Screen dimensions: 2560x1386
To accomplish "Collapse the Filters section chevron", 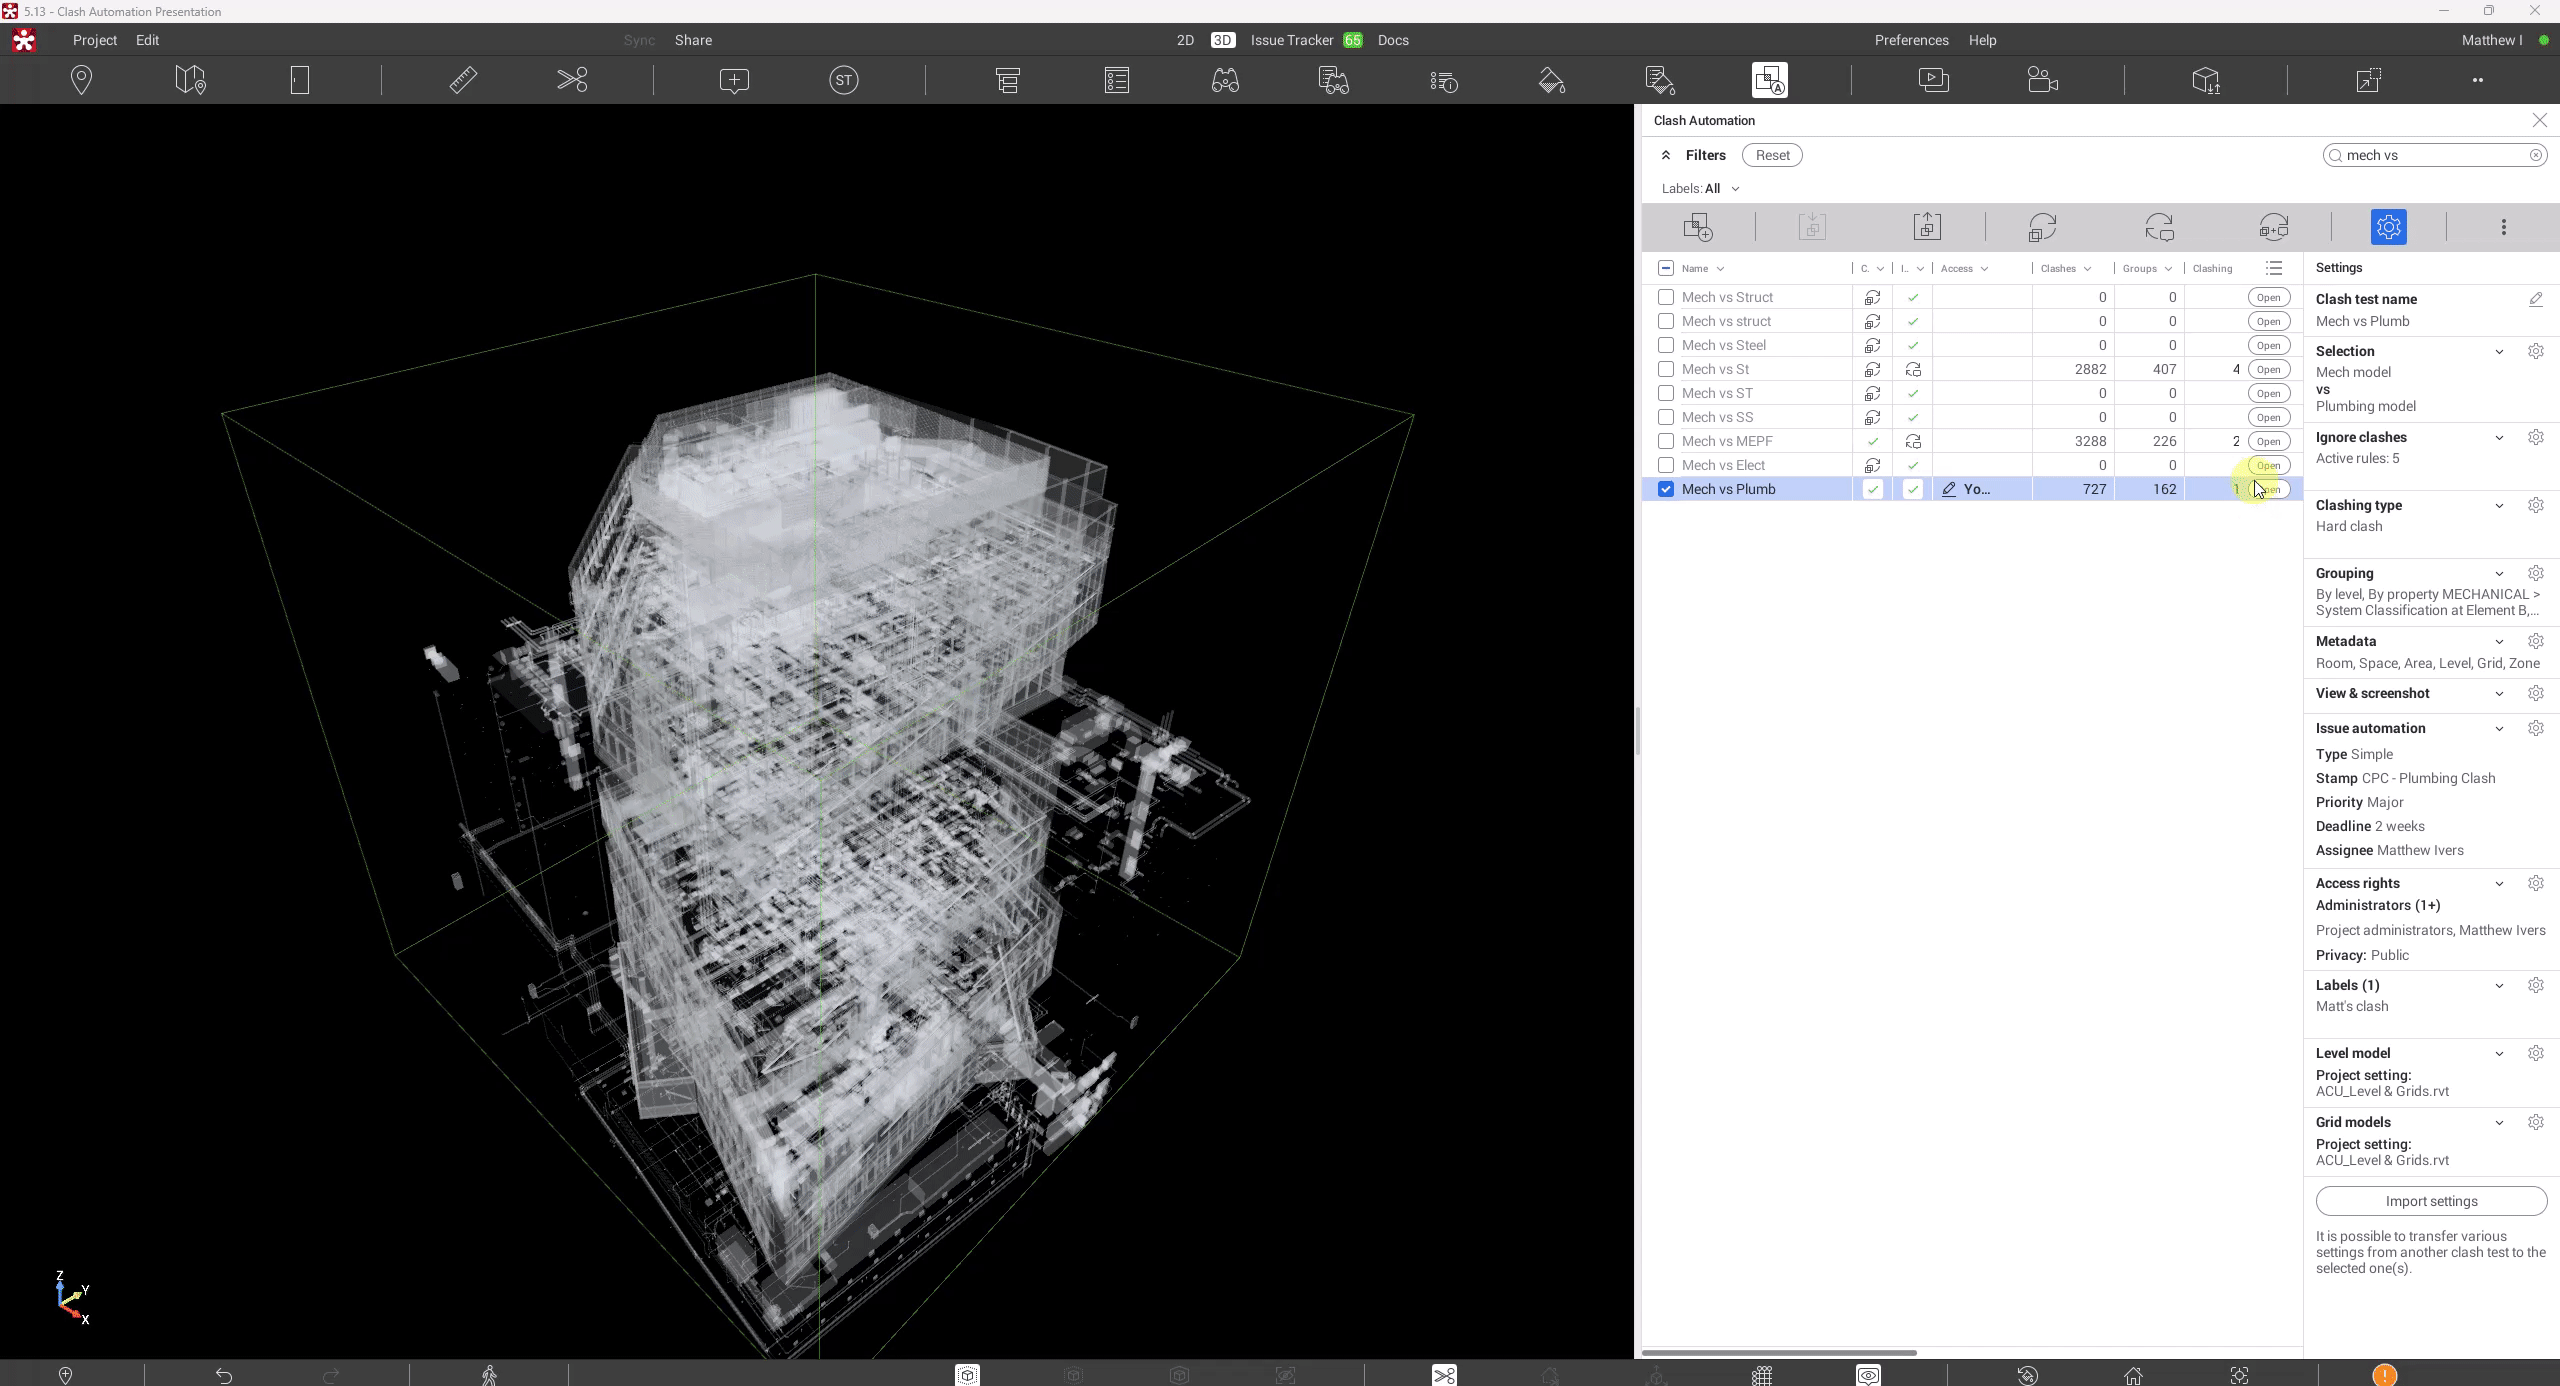I will 1666,155.
